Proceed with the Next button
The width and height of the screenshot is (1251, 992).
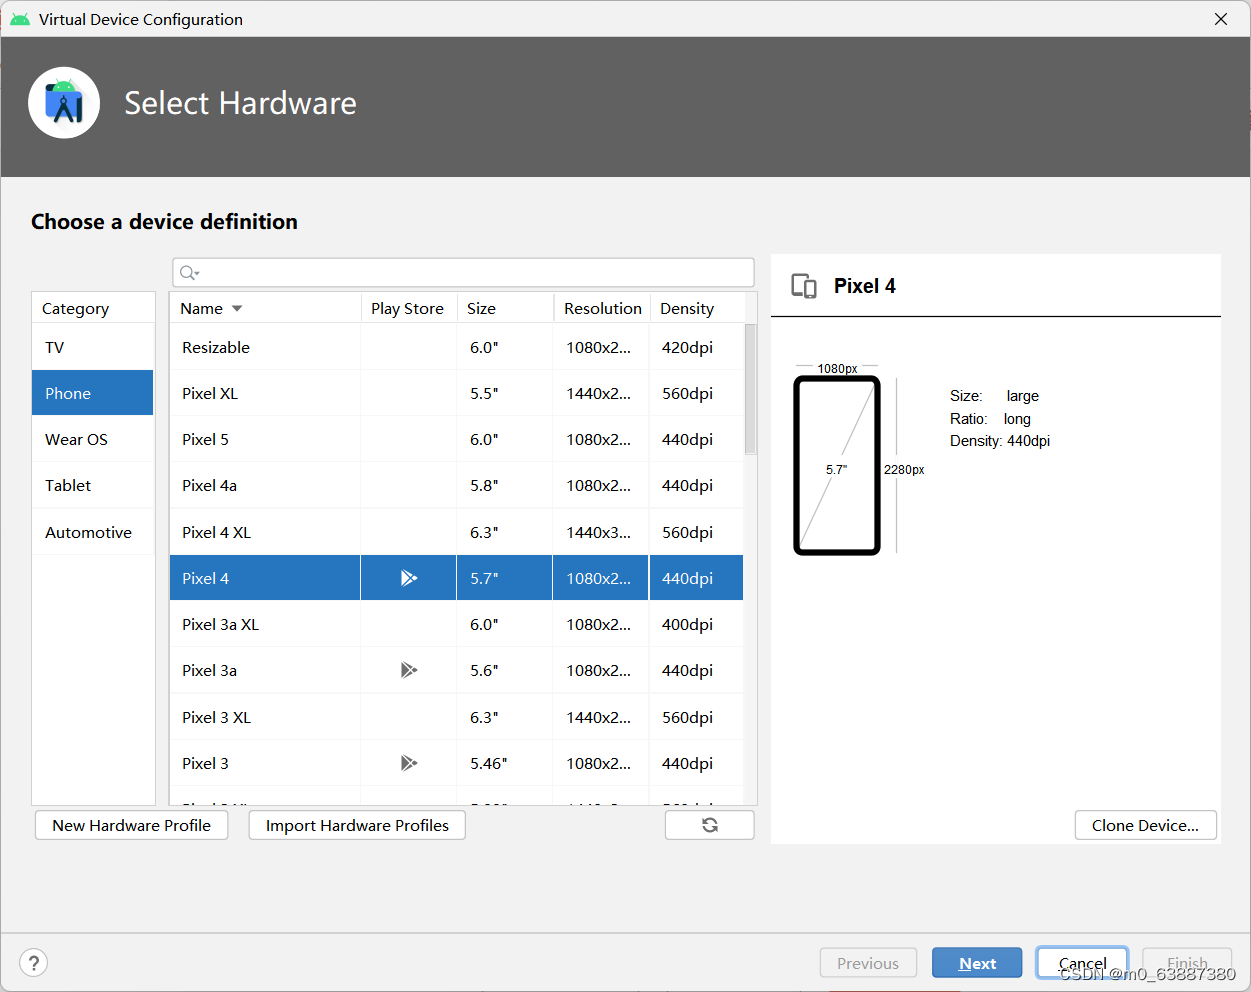pos(977,963)
